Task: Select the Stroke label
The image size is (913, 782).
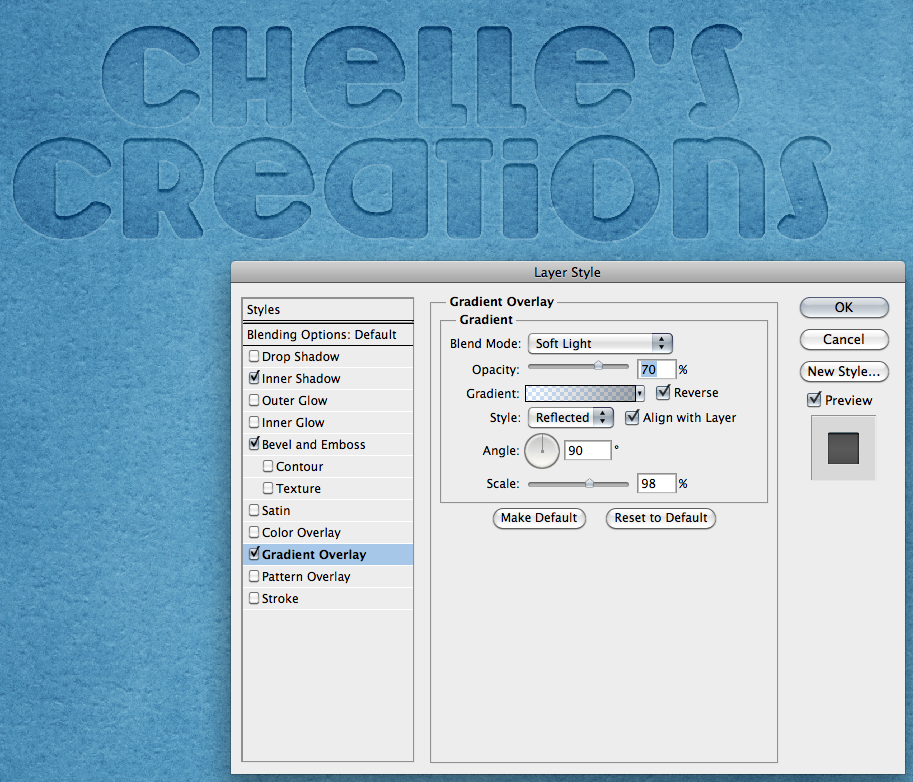Action: (280, 599)
